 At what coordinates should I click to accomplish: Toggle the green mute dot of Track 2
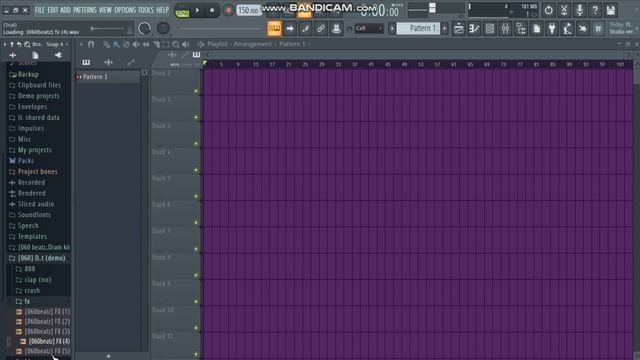196,118
